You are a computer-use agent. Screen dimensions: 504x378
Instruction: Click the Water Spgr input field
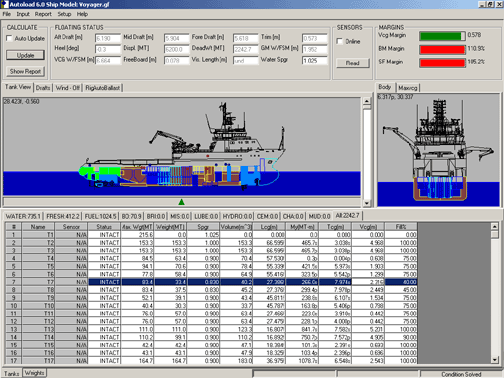pyautogui.click(x=315, y=61)
